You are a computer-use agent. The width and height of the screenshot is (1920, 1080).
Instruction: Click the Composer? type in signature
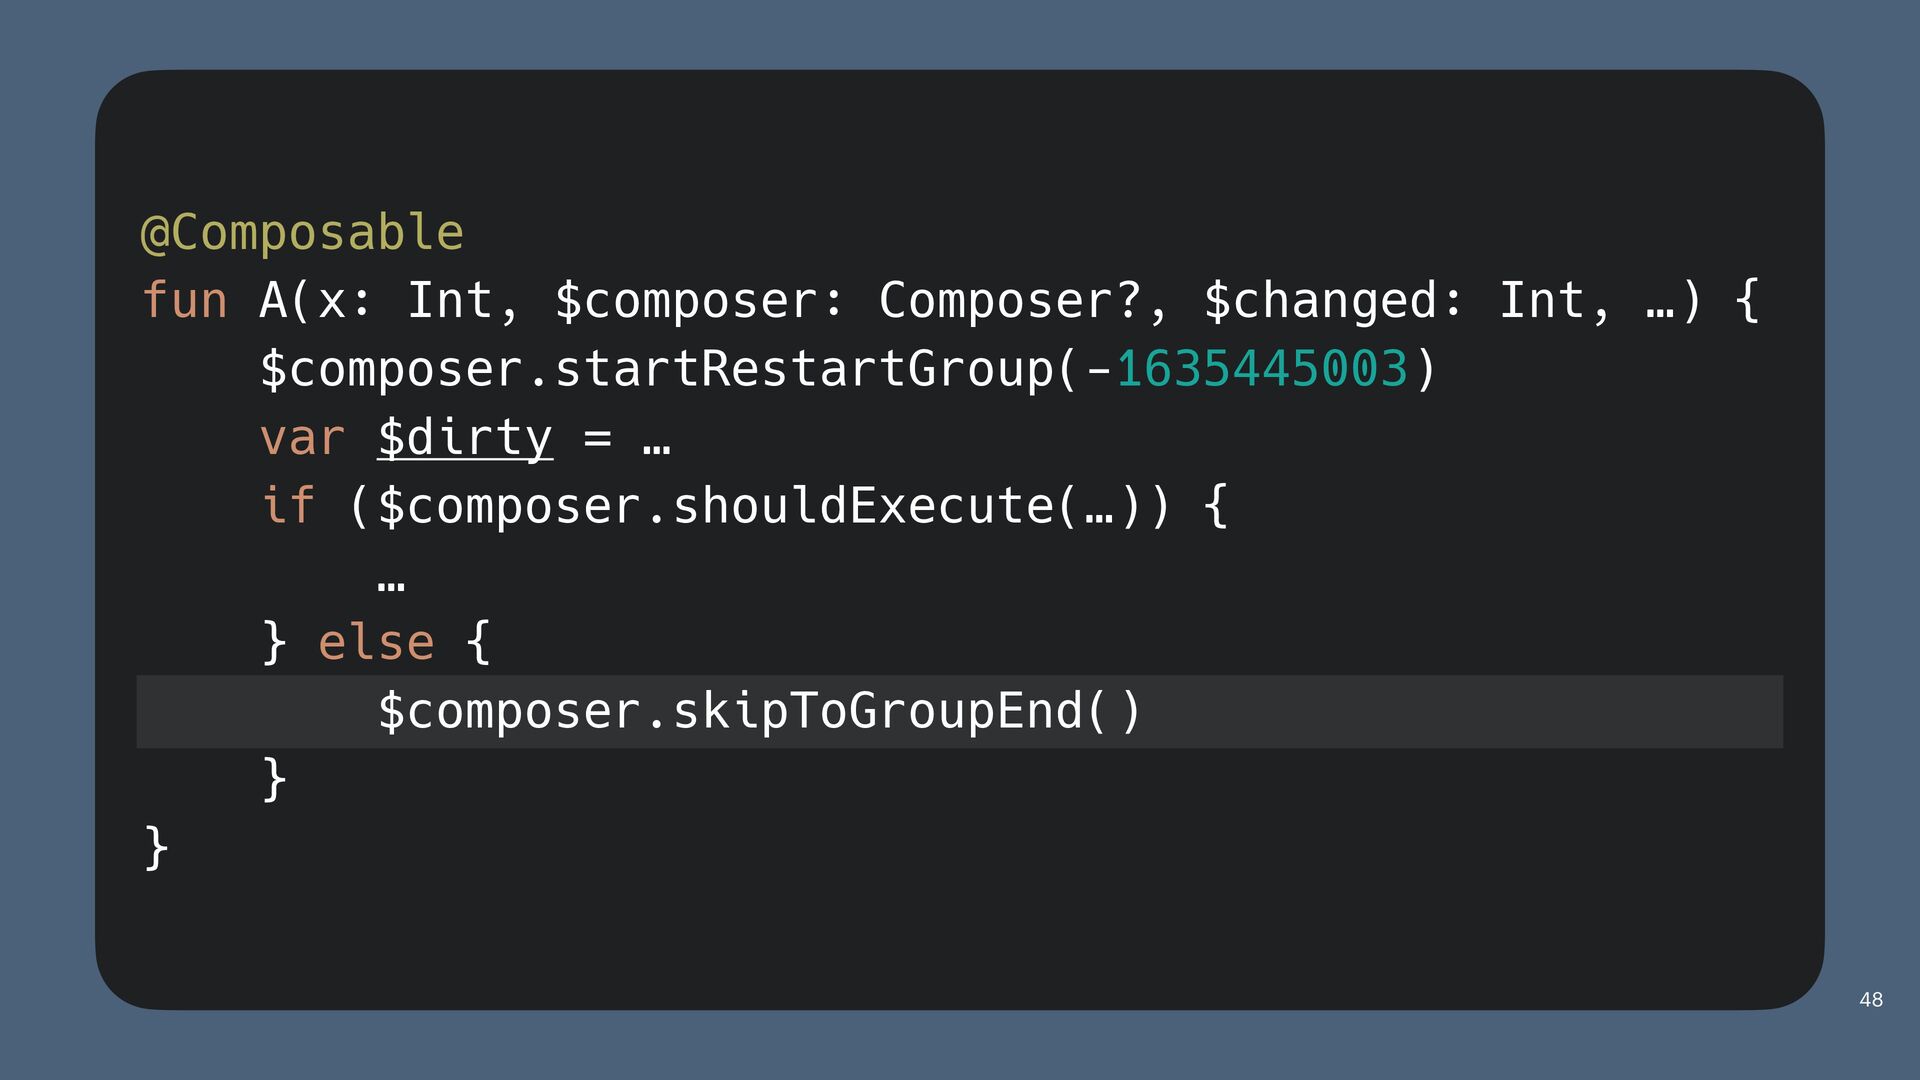click(x=1009, y=301)
